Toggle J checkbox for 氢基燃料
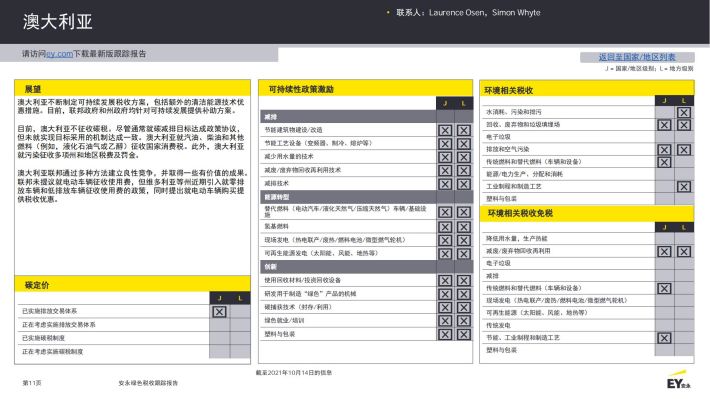710x399 pixels. pos(445,227)
